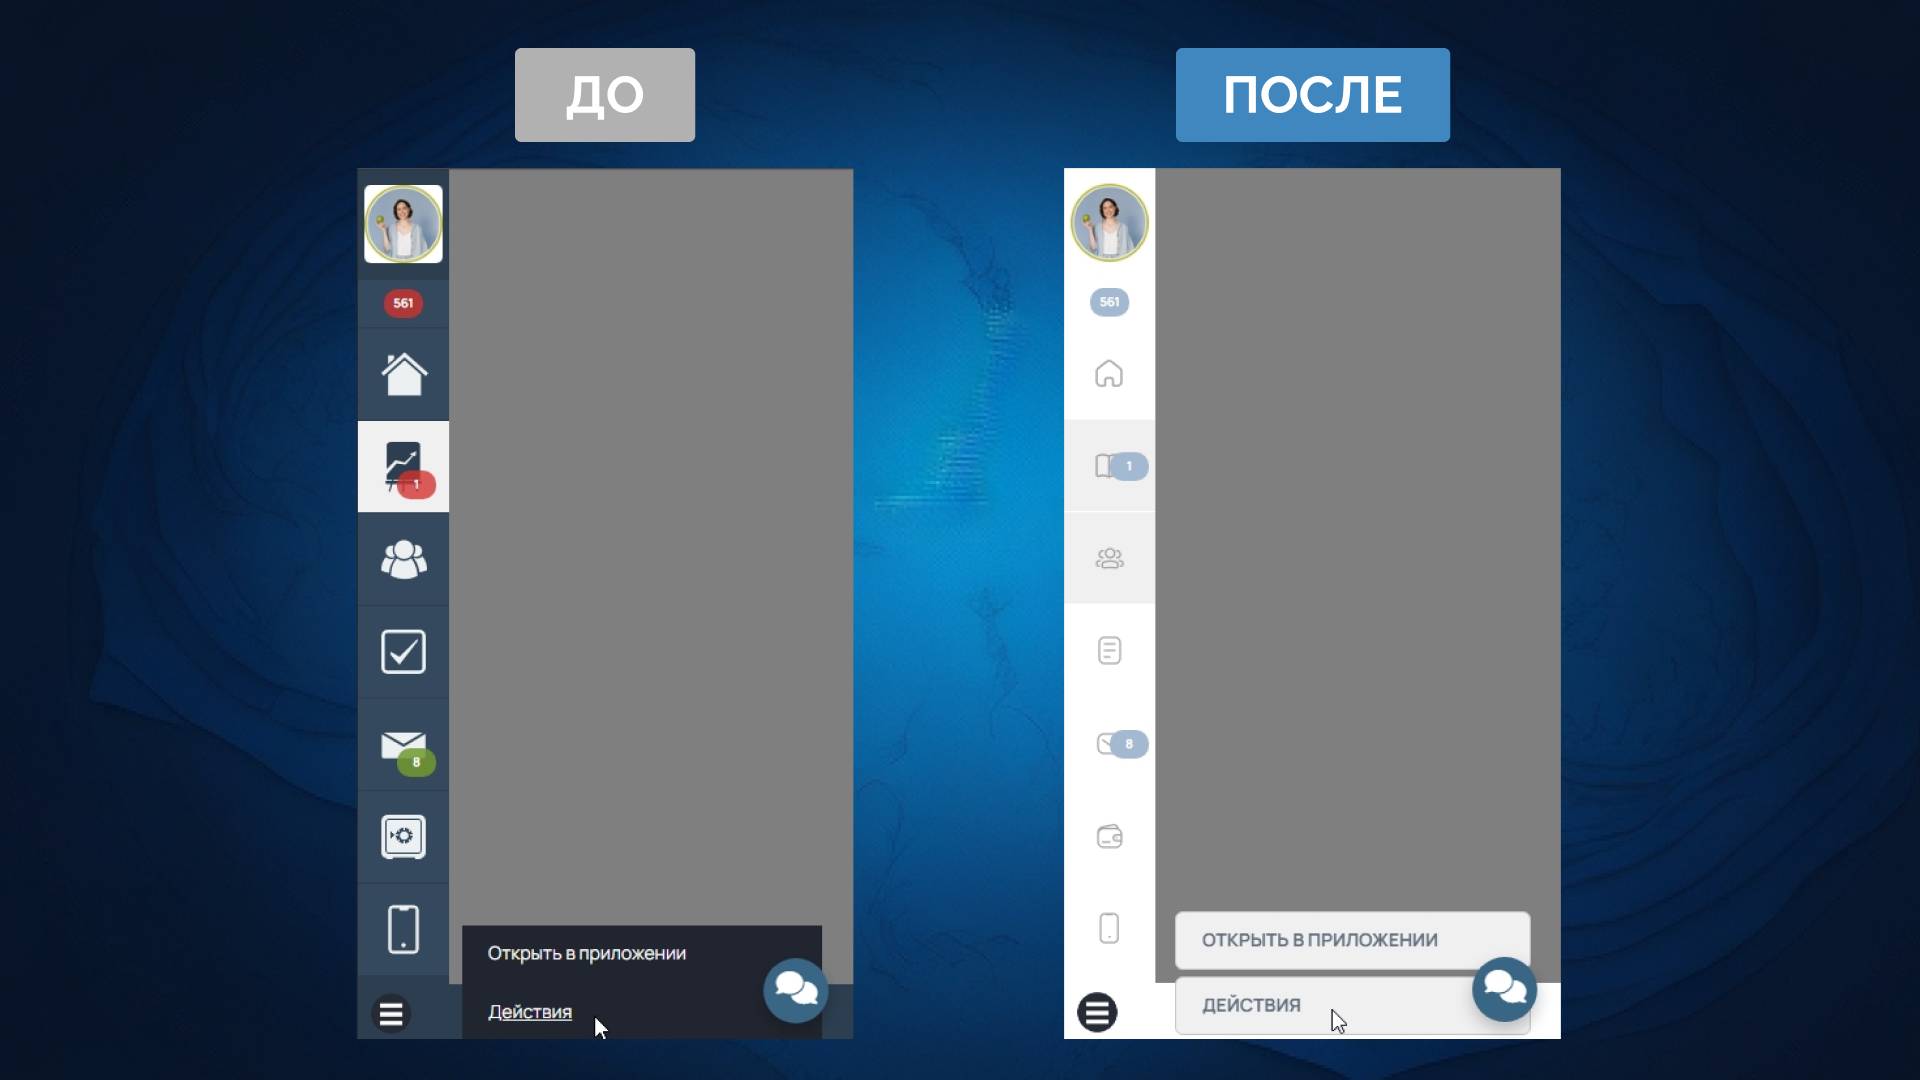The width and height of the screenshot is (1920, 1080).
Task: Open users group icon in dark sidebar
Action: tap(403, 559)
